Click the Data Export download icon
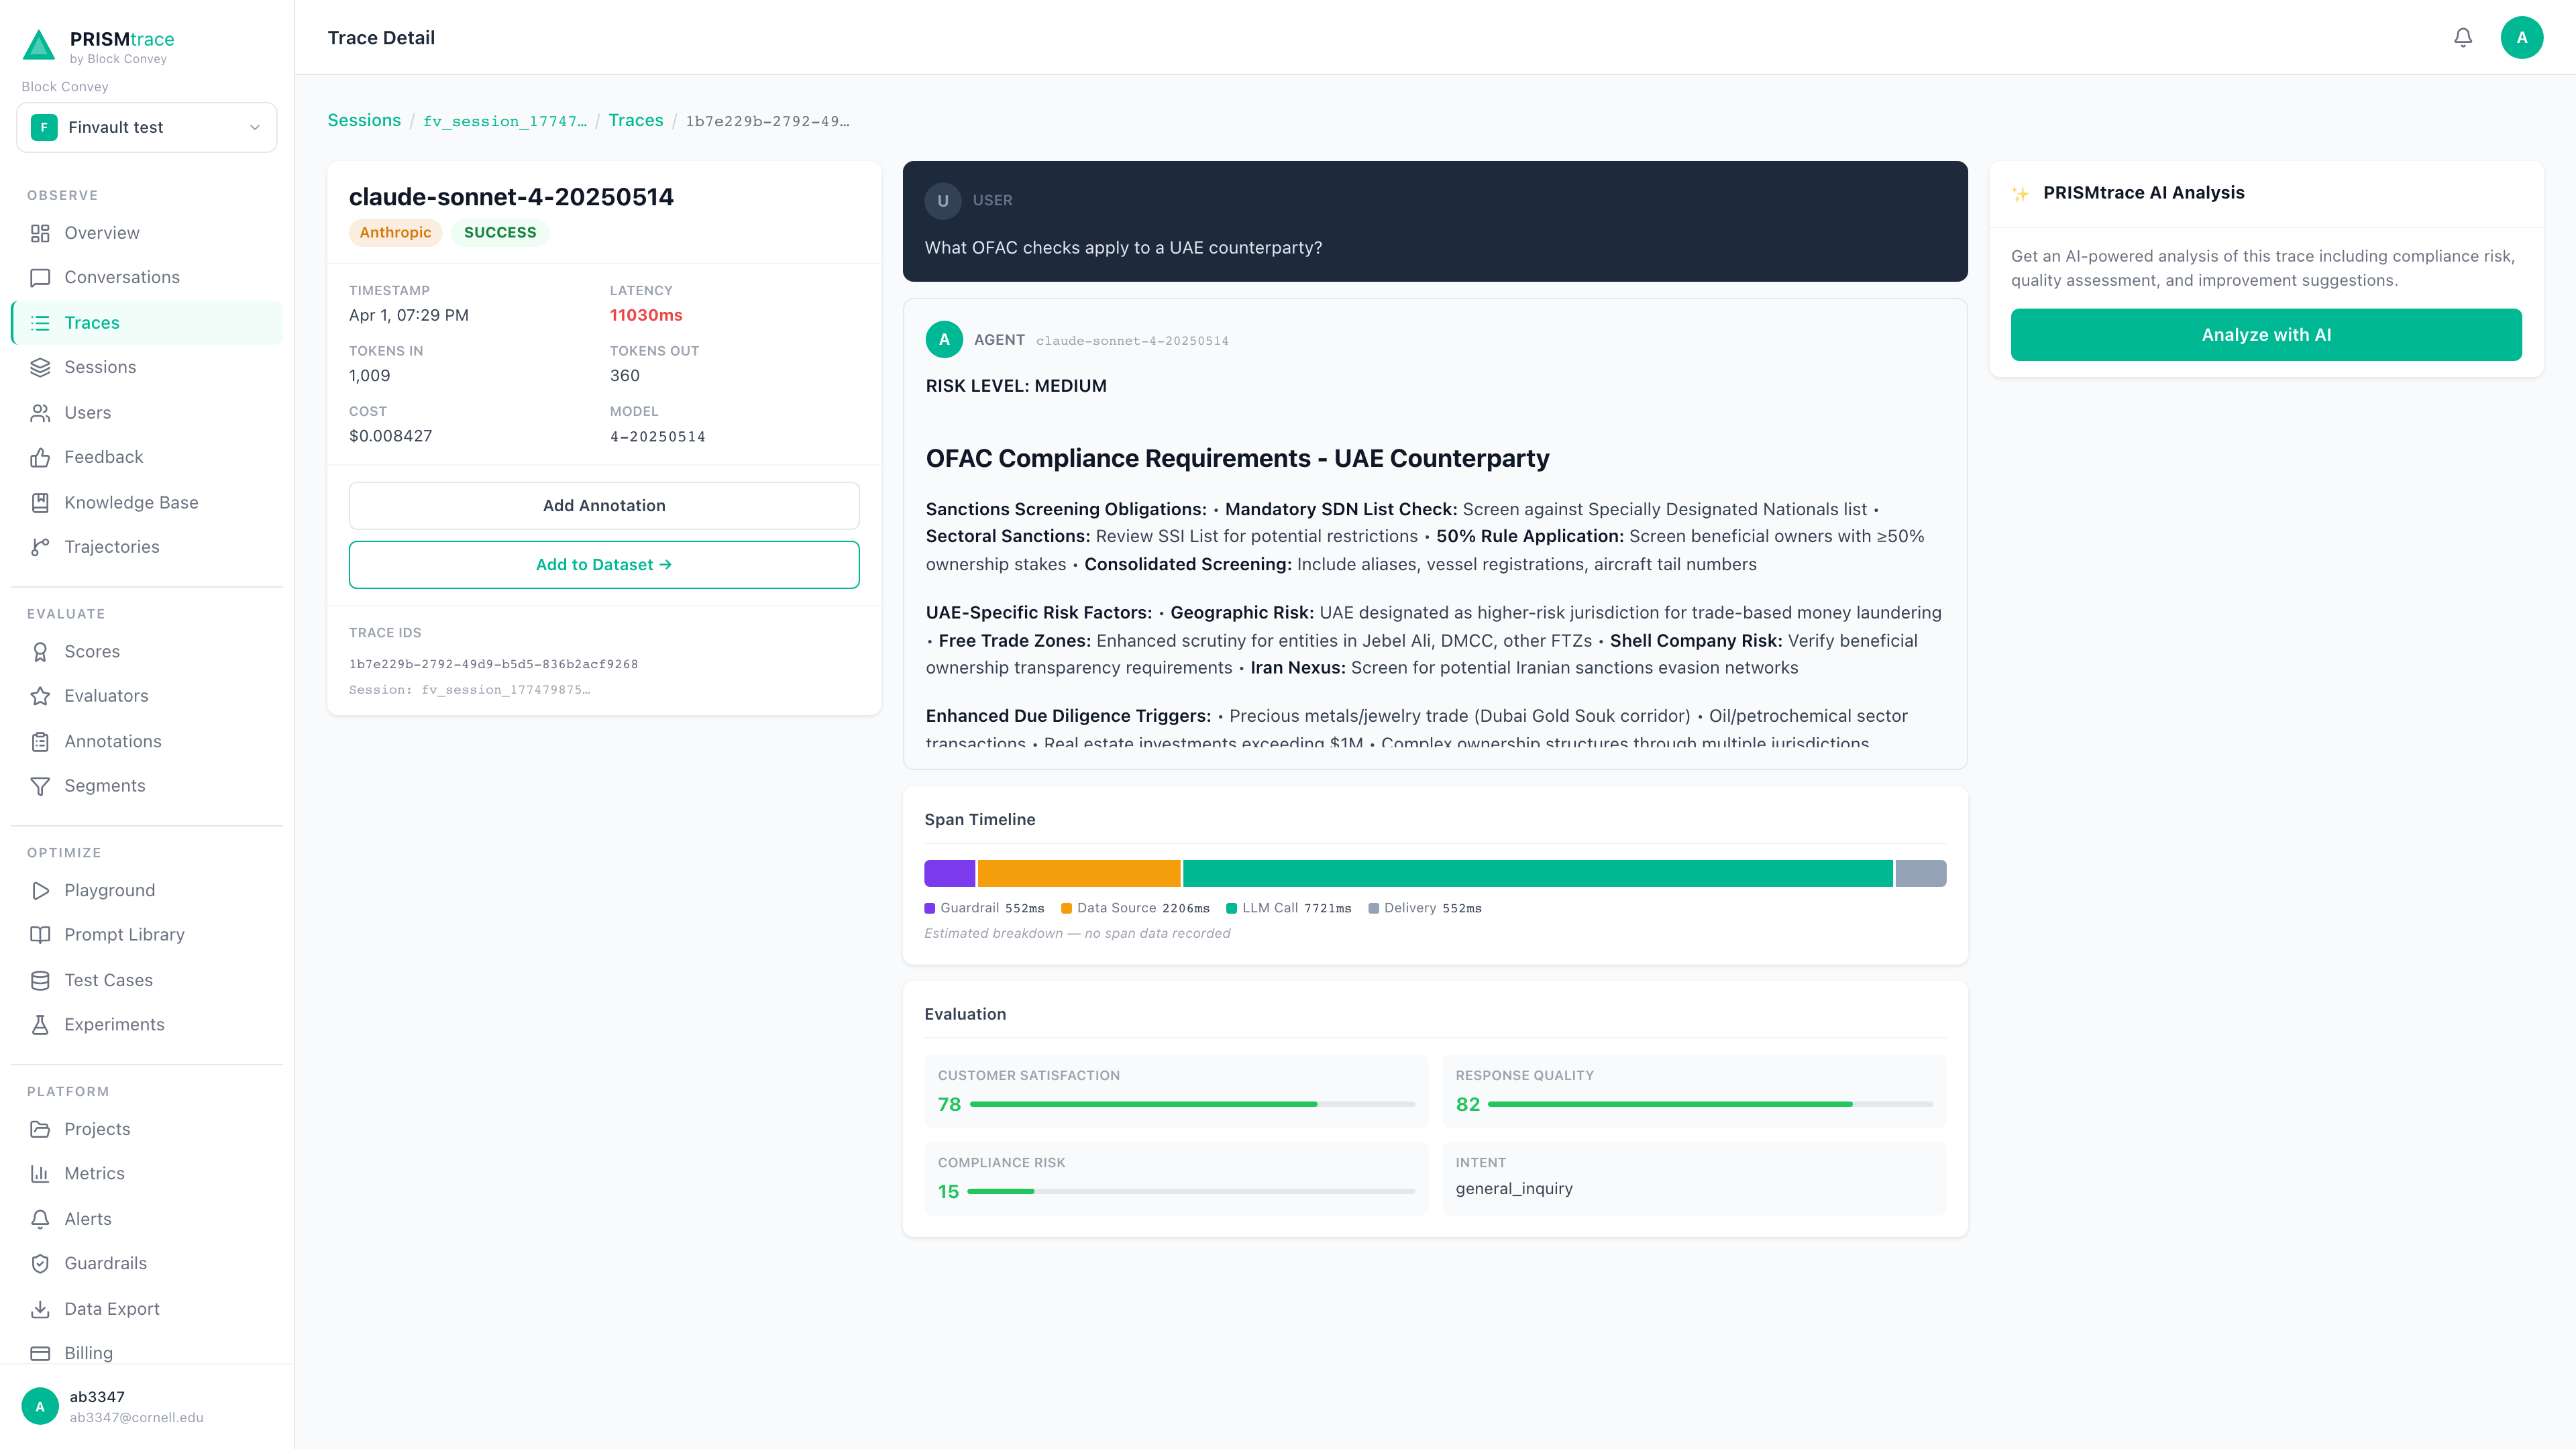Viewport: 2576px width, 1449px height. [40, 1309]
